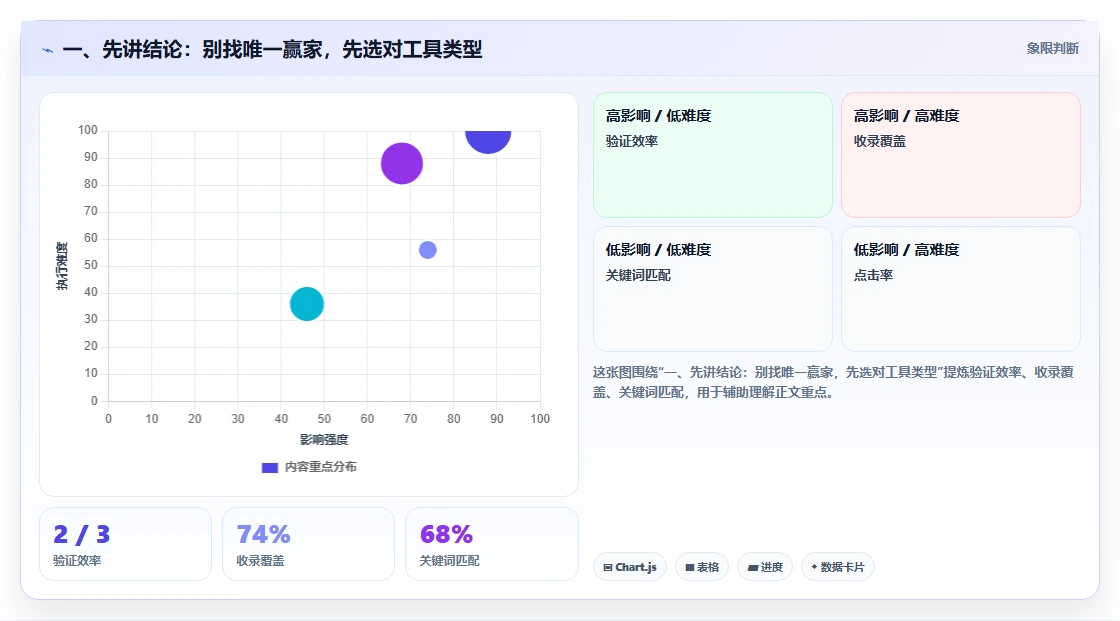Open the 低影响 / 低难度 quadrant card
The image size is (1120, 621).
(x=713, y=289)
